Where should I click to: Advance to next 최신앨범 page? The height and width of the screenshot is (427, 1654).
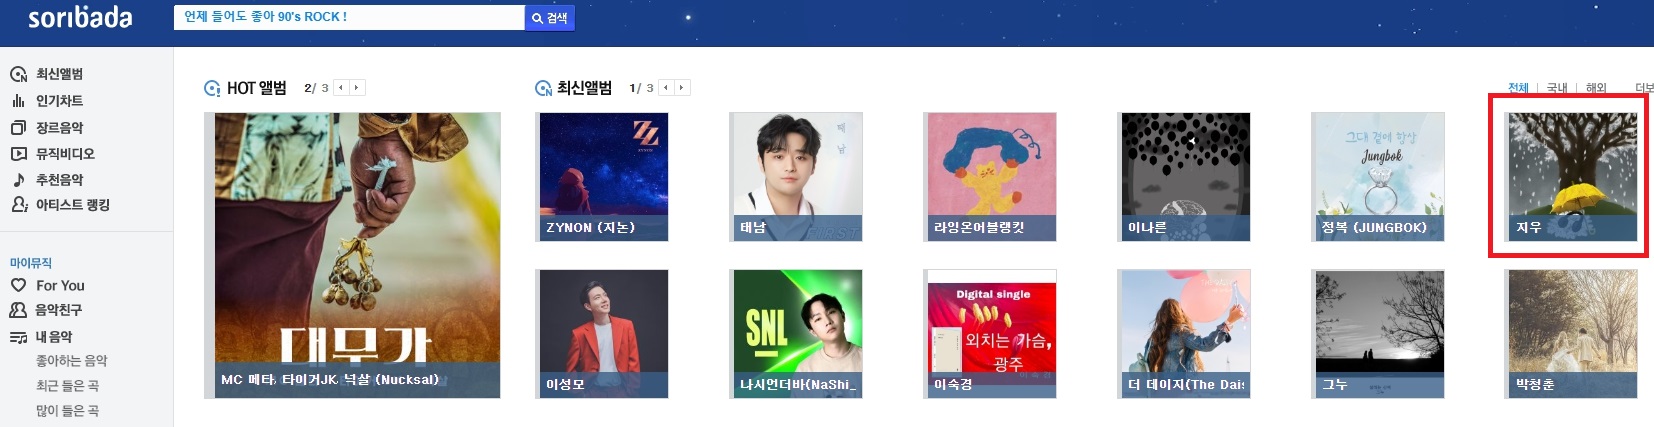click(x=682, y=88)
